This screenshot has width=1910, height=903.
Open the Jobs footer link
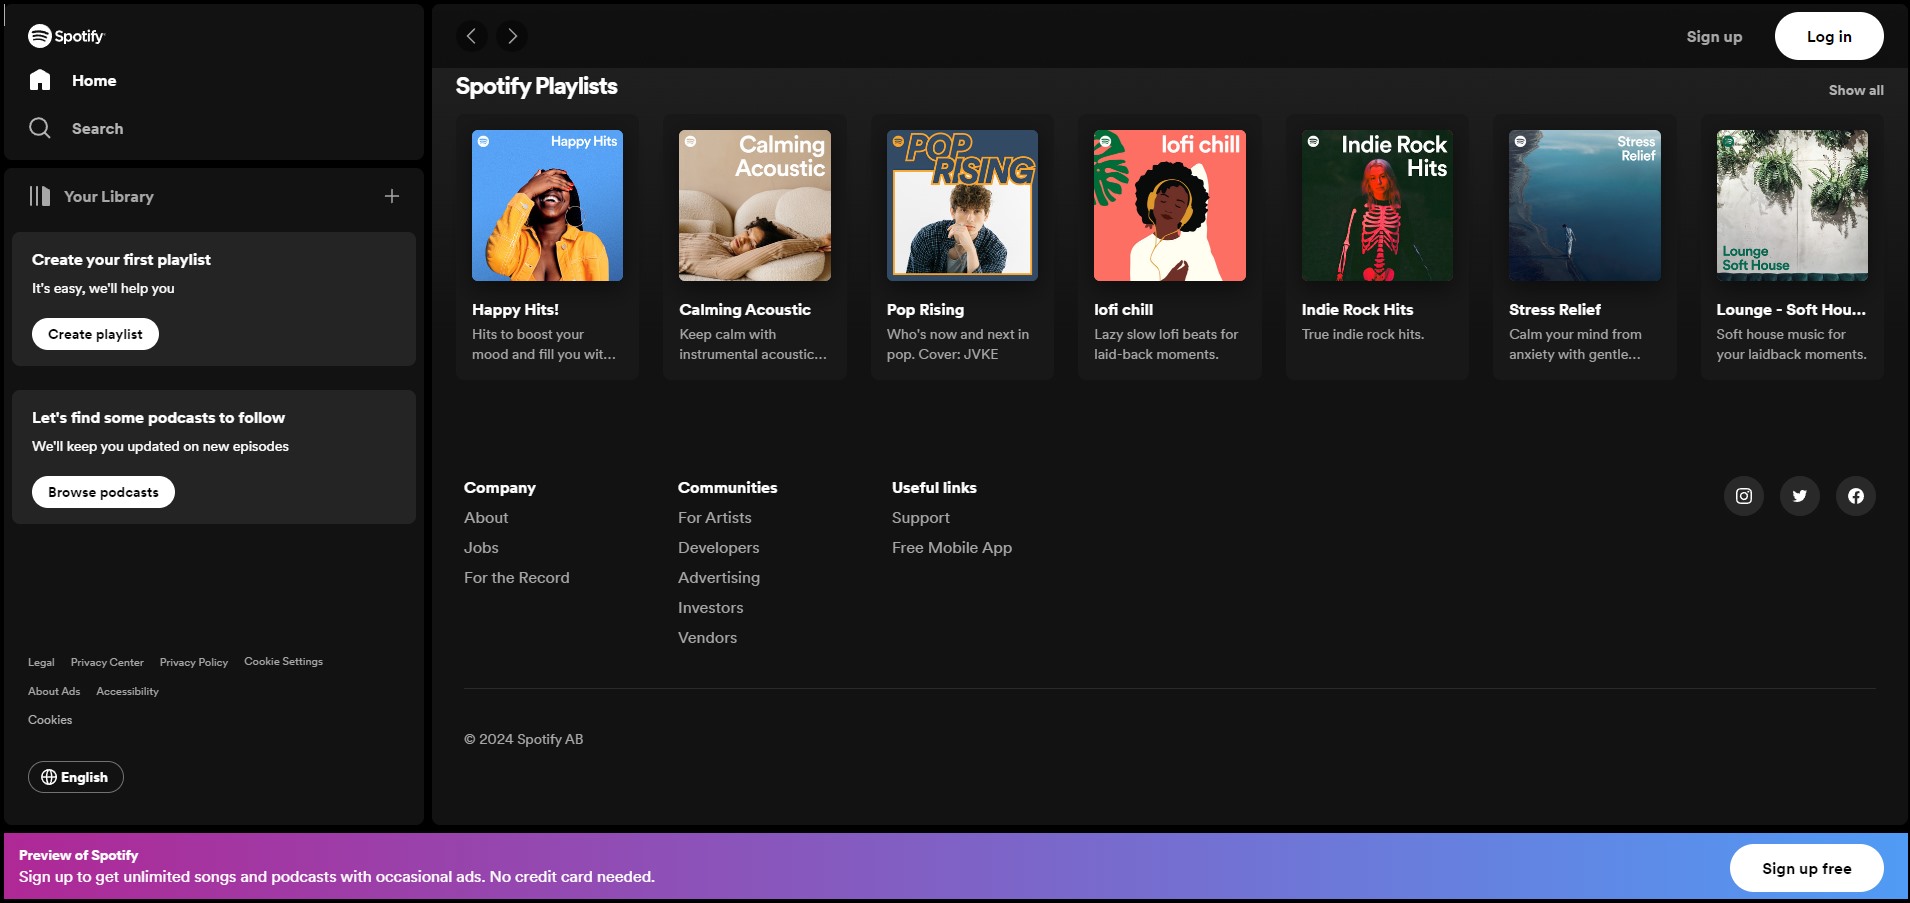(x=481, y=547)
